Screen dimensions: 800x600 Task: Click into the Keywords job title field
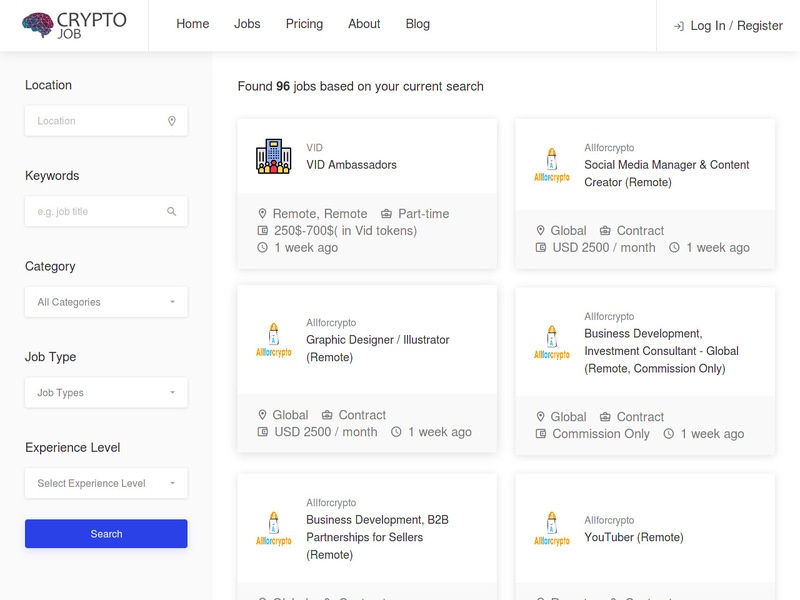[x=97, y=212]
